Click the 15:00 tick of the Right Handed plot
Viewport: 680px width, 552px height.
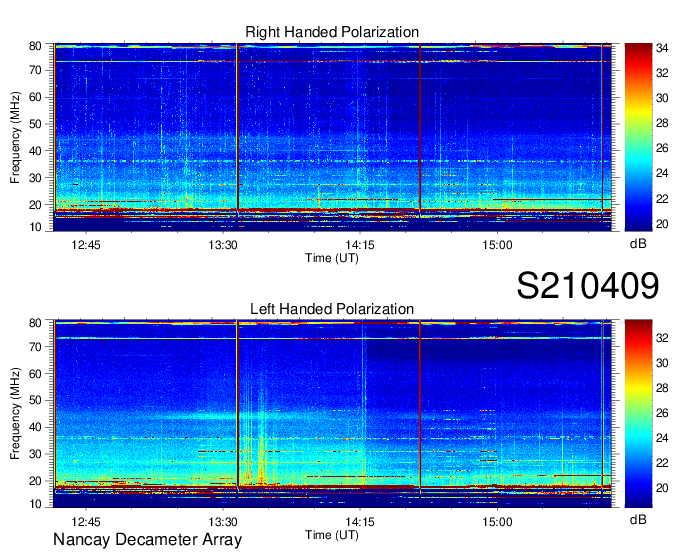pyautogui.click(x=497, y=245)
